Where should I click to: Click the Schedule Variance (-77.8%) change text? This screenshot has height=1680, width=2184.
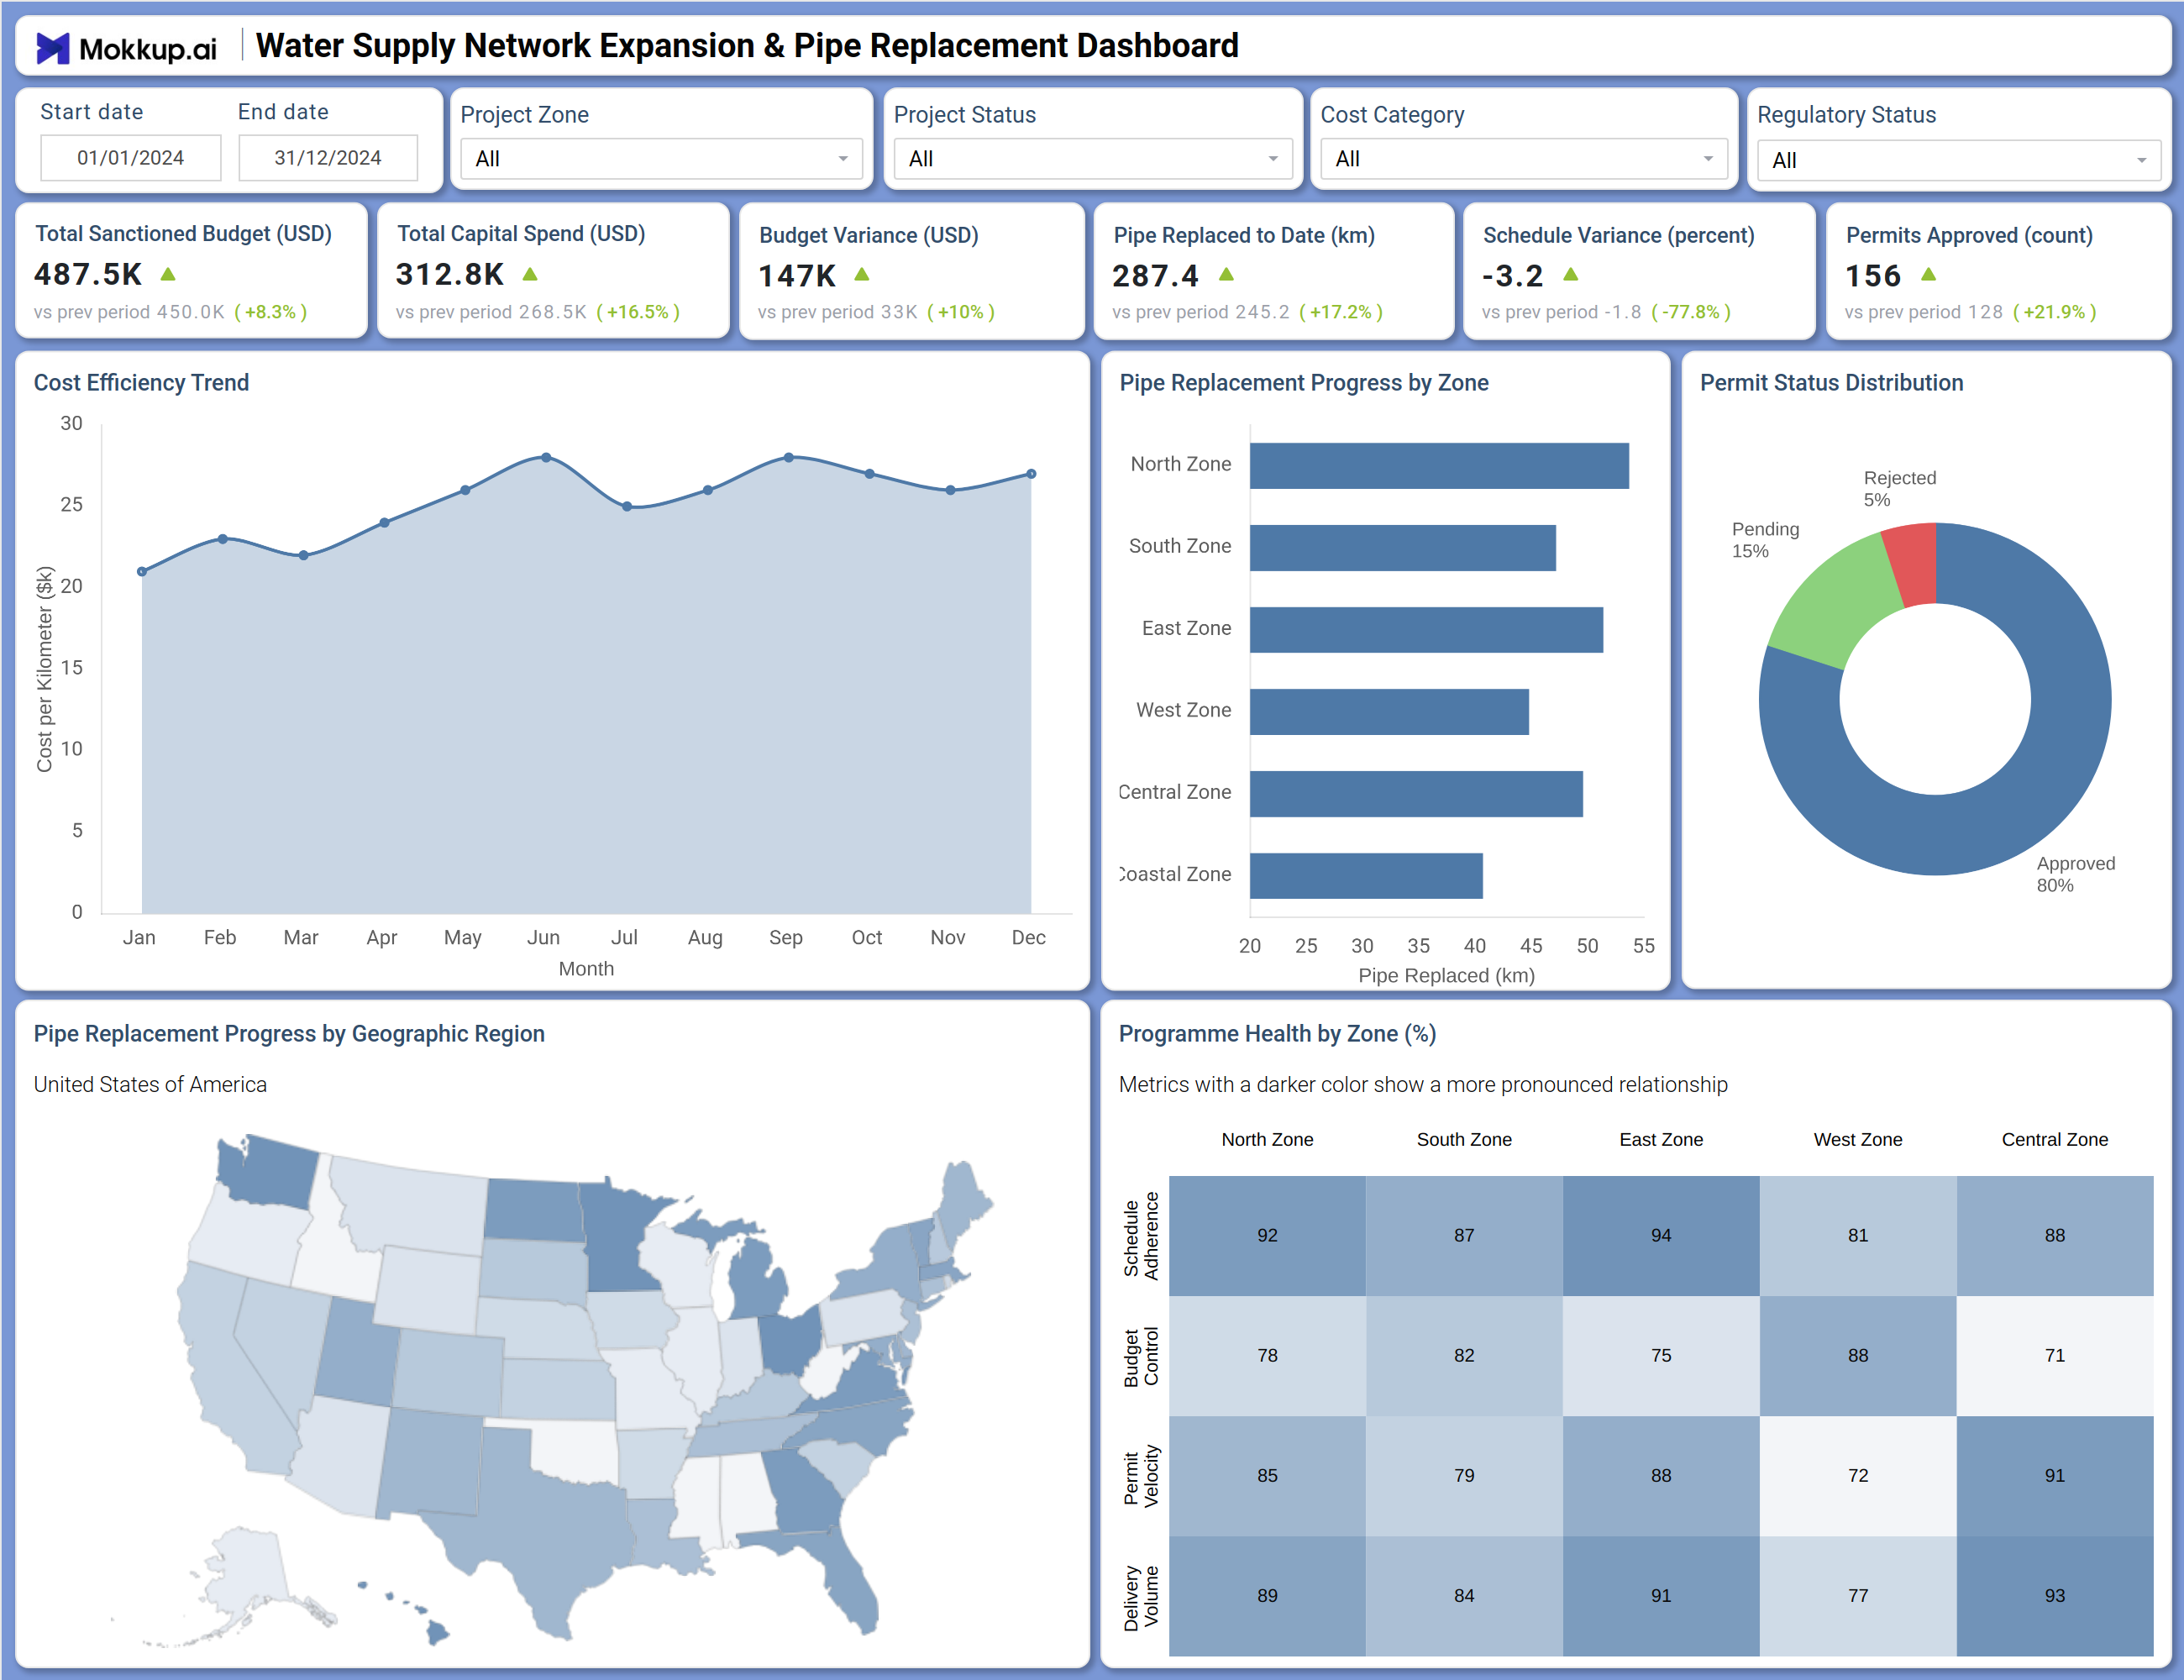(1691, 312)
